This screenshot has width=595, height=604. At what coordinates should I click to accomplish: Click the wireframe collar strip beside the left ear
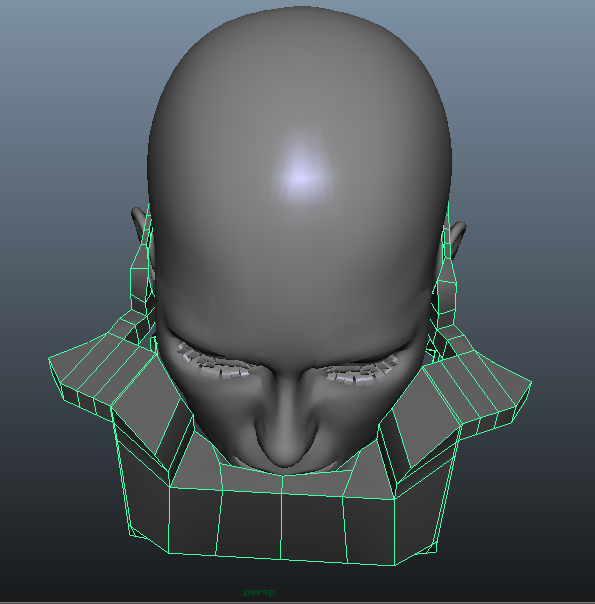(x=139, y=277)
